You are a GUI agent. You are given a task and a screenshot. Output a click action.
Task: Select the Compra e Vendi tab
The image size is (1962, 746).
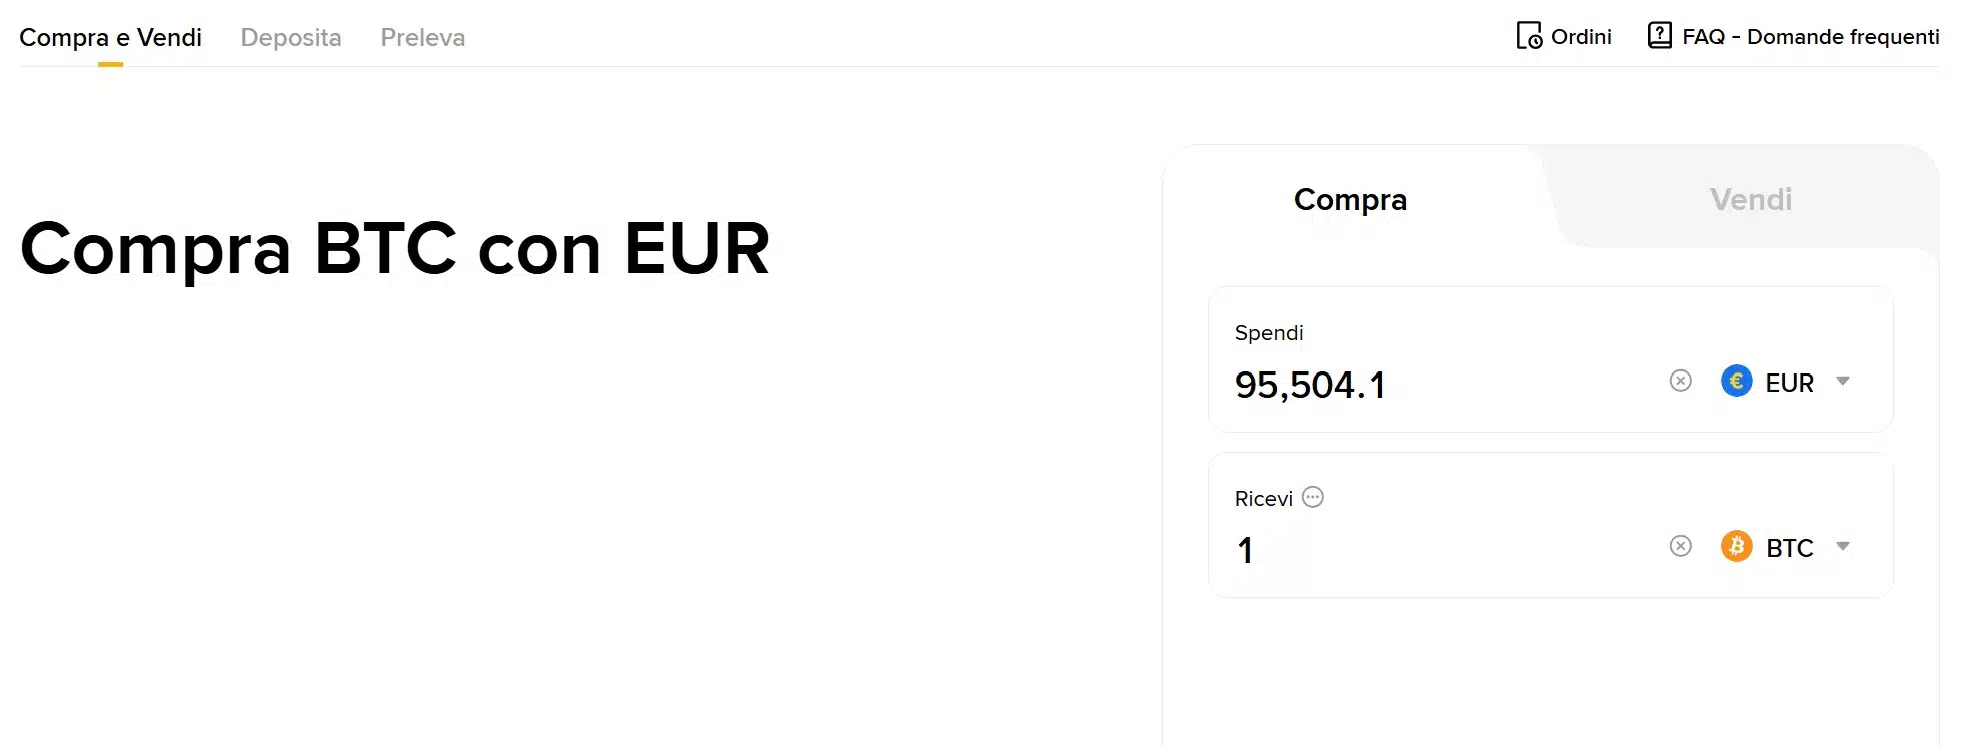tap(110, 37)
